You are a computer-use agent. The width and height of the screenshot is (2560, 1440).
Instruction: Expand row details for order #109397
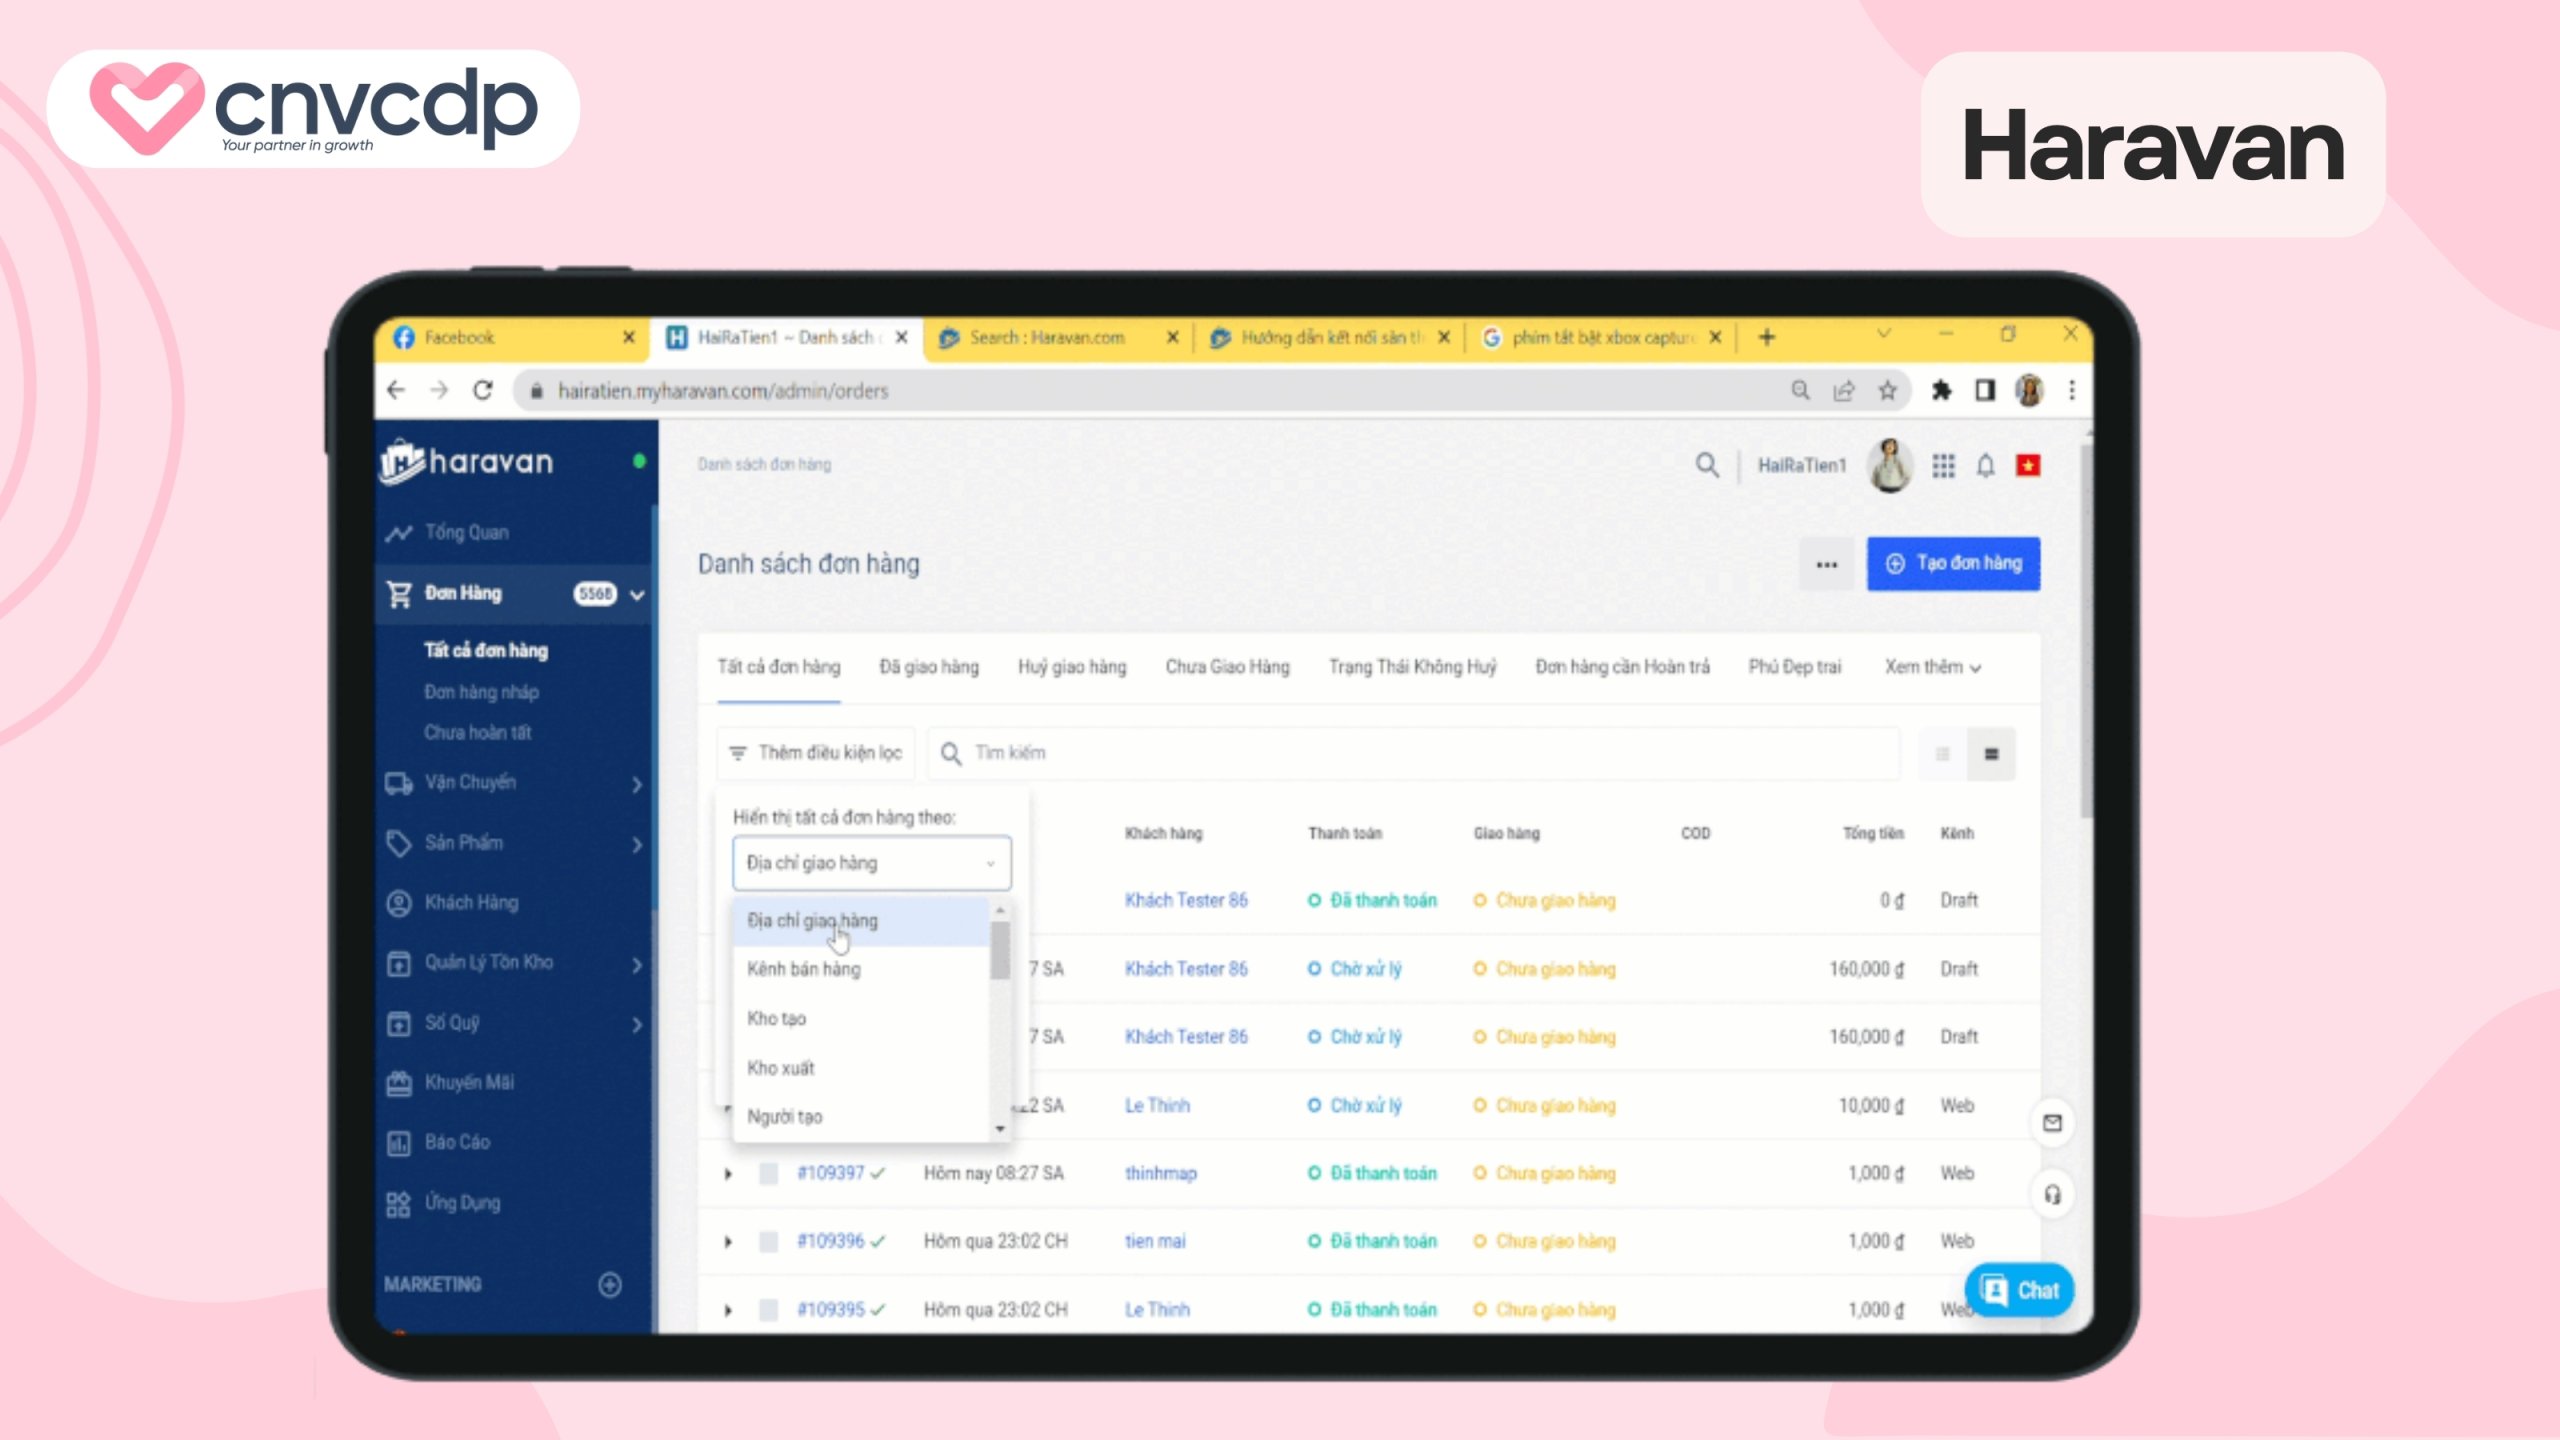[x=728, y=1174]
